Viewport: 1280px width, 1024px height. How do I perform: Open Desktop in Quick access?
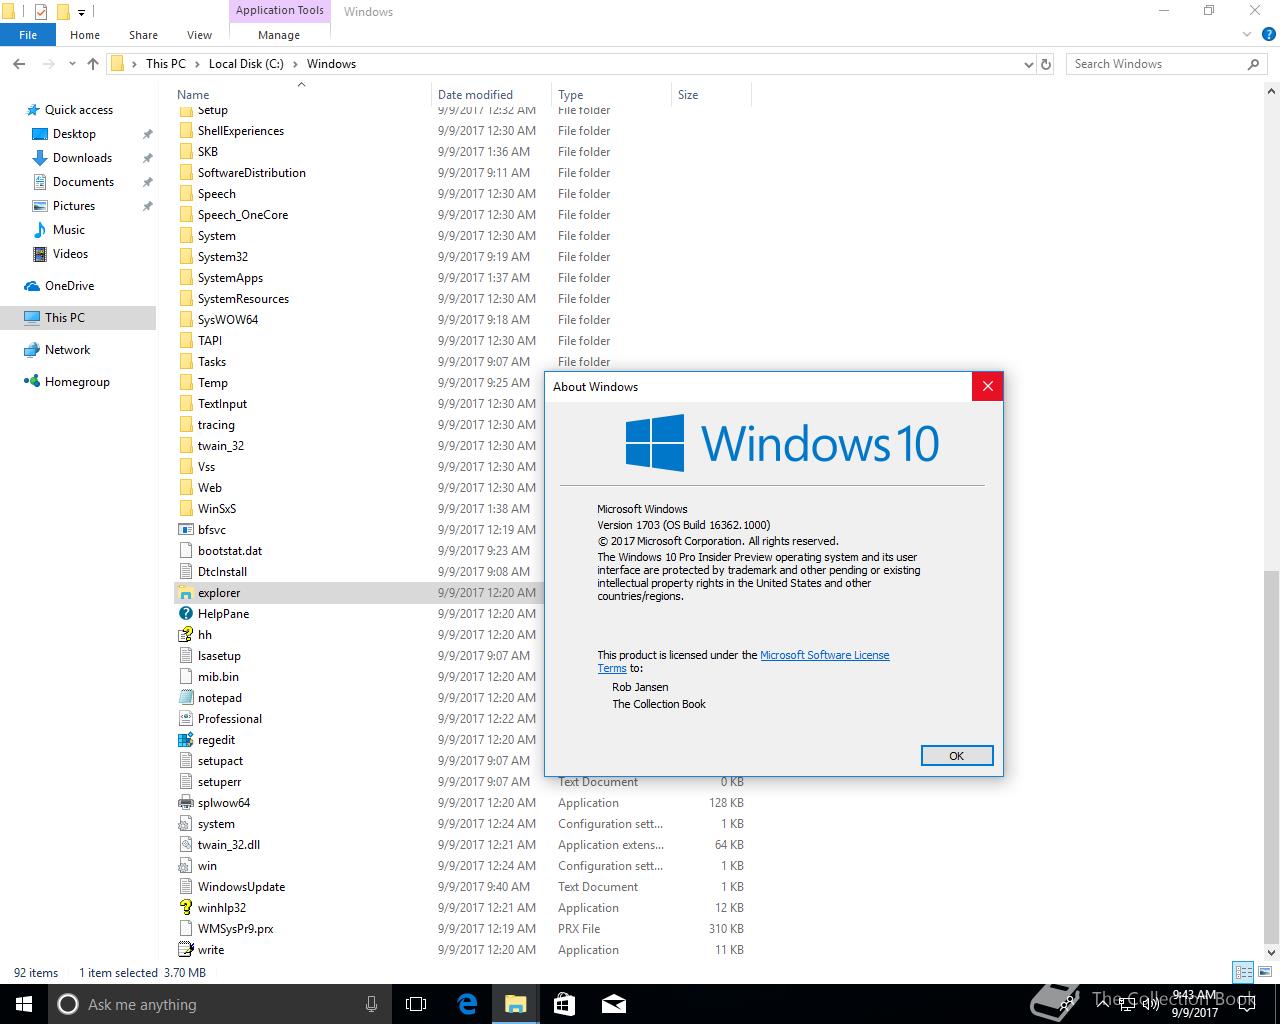click(x=74, y=134)
